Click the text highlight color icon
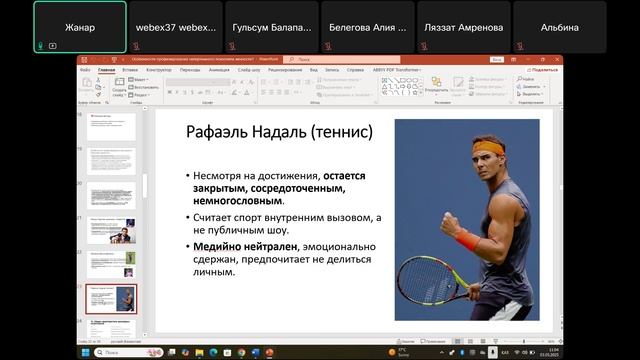 (x=235, y=93)
